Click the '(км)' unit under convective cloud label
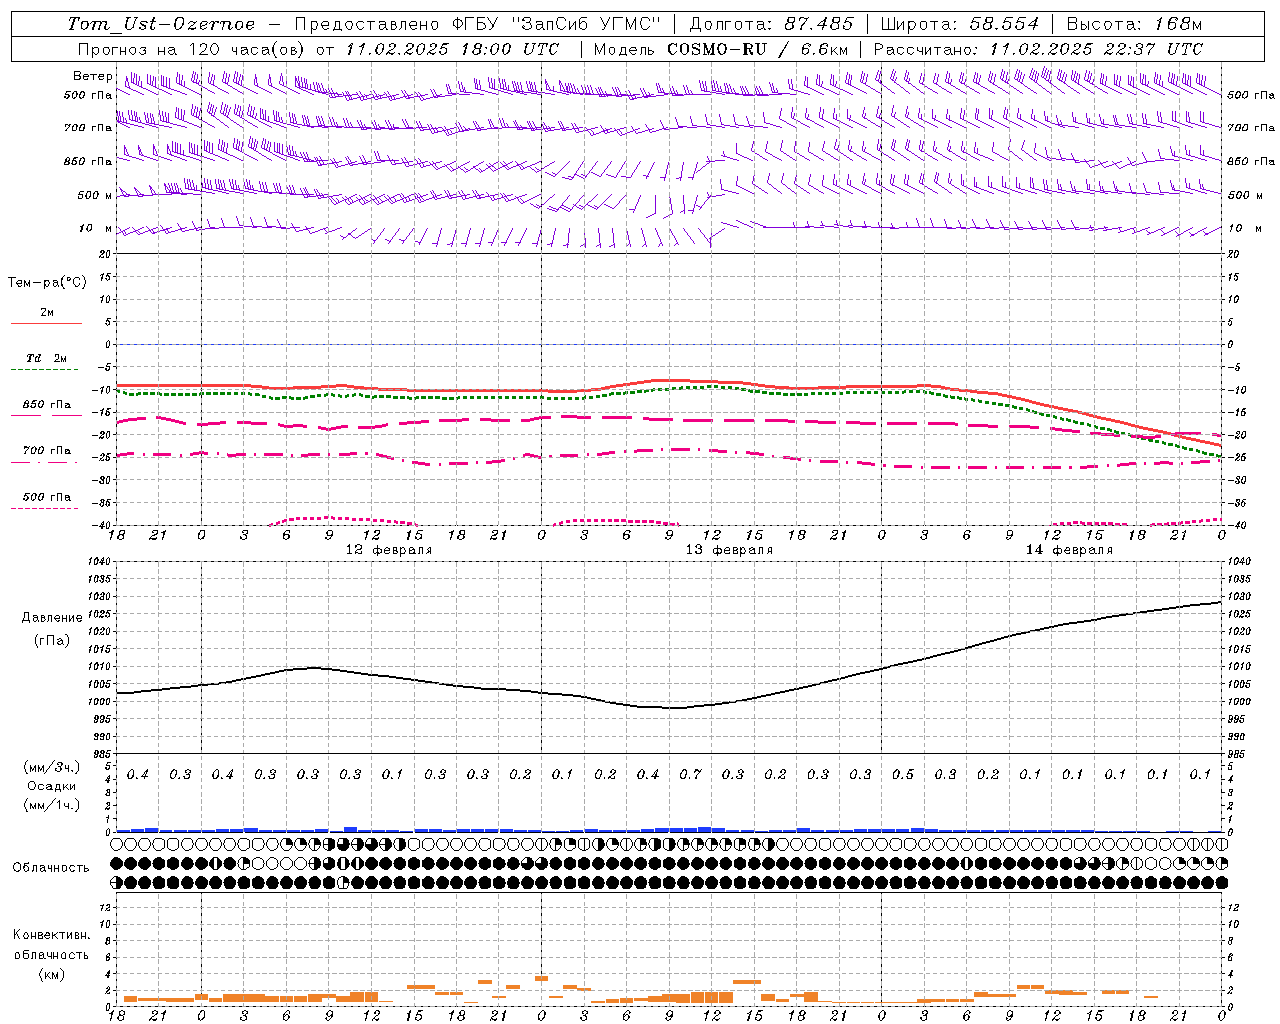 pos(51,974)
